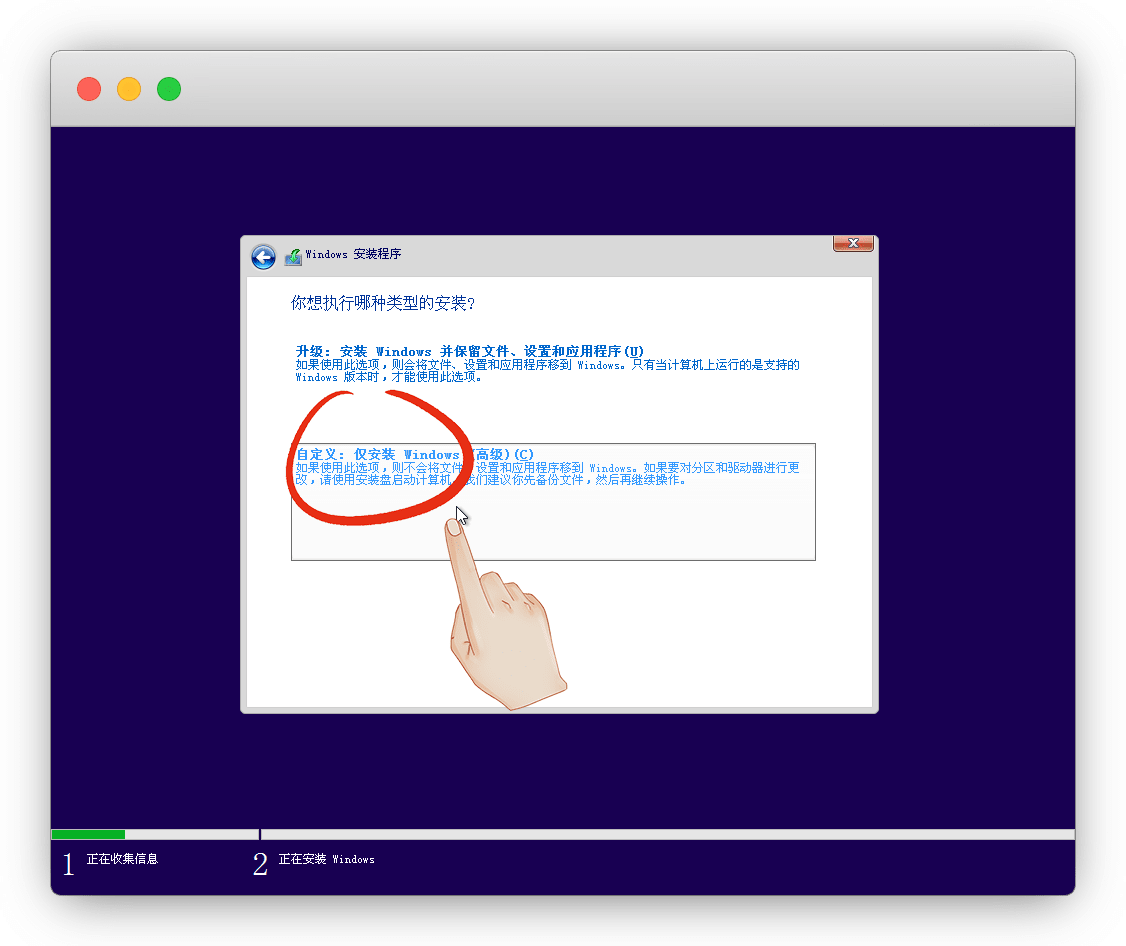Screen dimensions: 1126x946
Task: Click the Windows 安装程序 title text
Action: point(353,255)
